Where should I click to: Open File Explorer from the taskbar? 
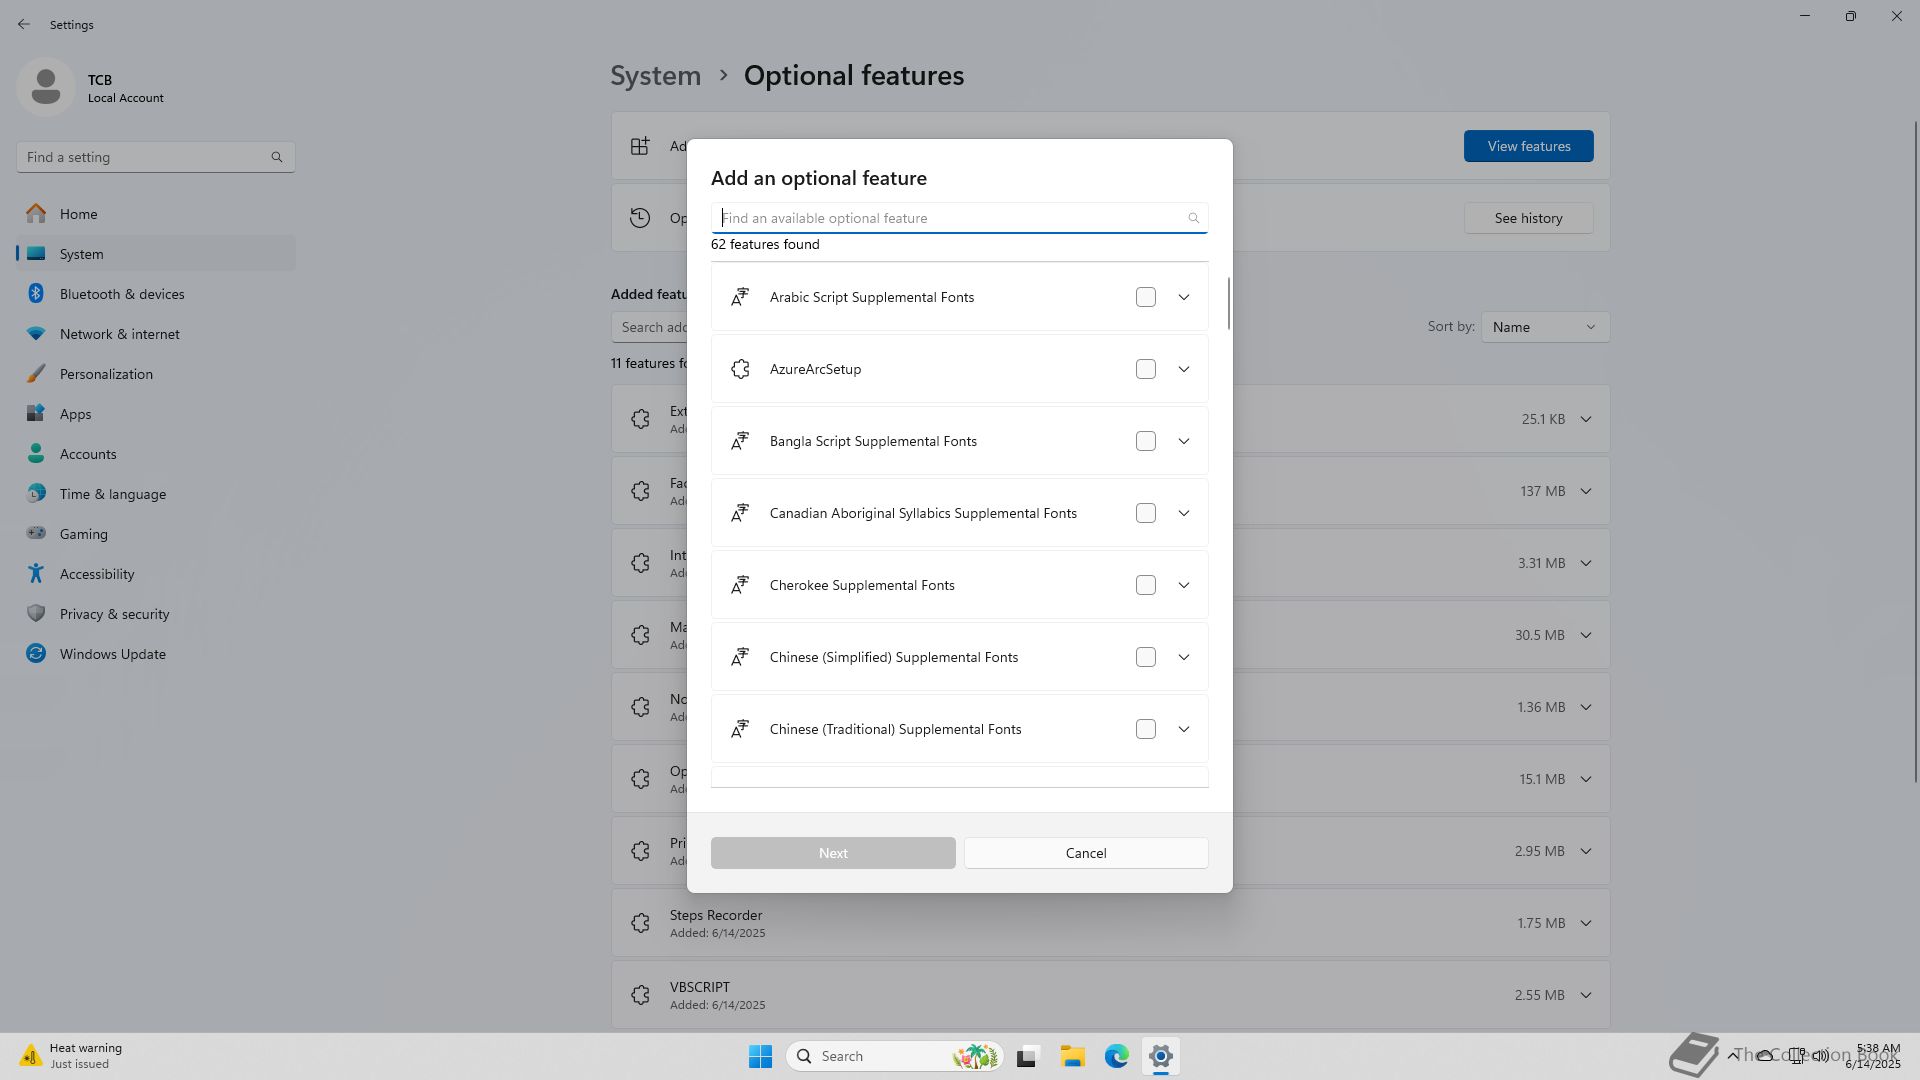1072,1056
